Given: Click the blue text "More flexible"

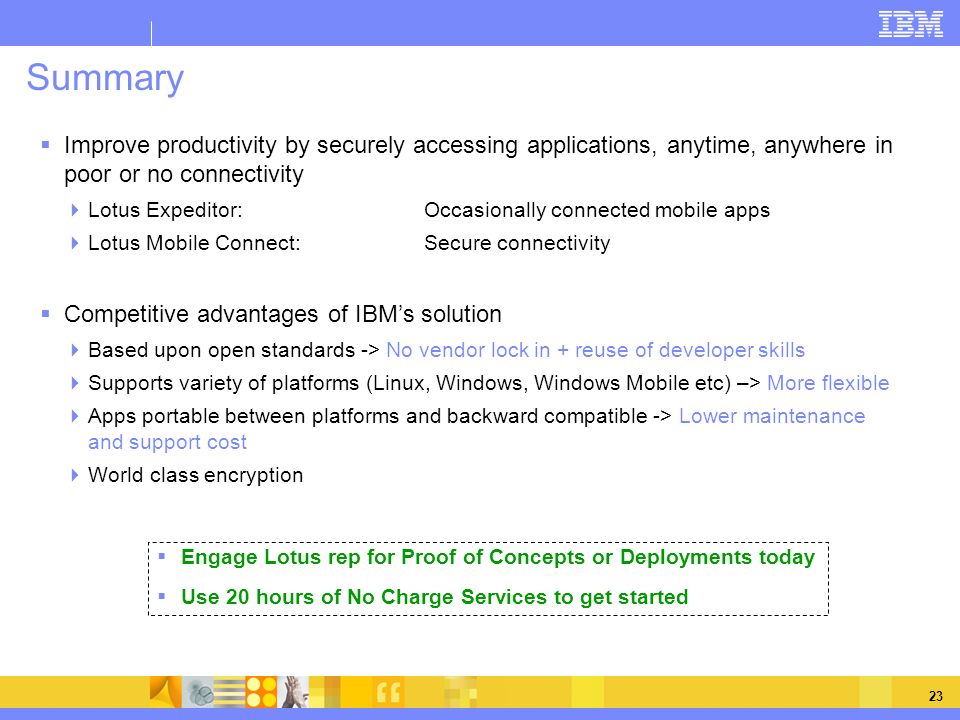Looking at the screenshot, I should point(828,383).
